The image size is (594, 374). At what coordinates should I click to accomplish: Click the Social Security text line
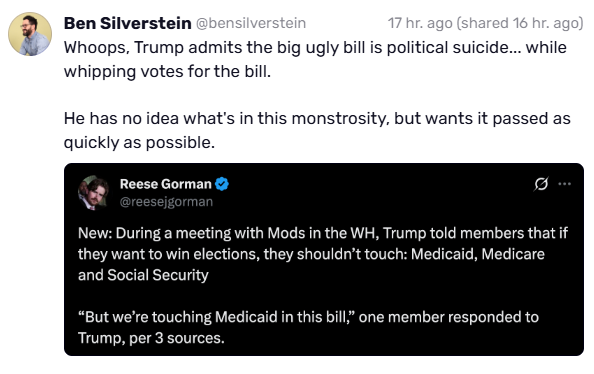click(143, 275)
